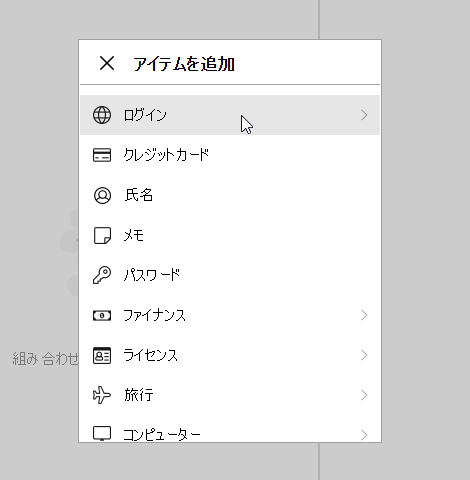Click the banknote icon for ファイナンス

tap(102, 315)
